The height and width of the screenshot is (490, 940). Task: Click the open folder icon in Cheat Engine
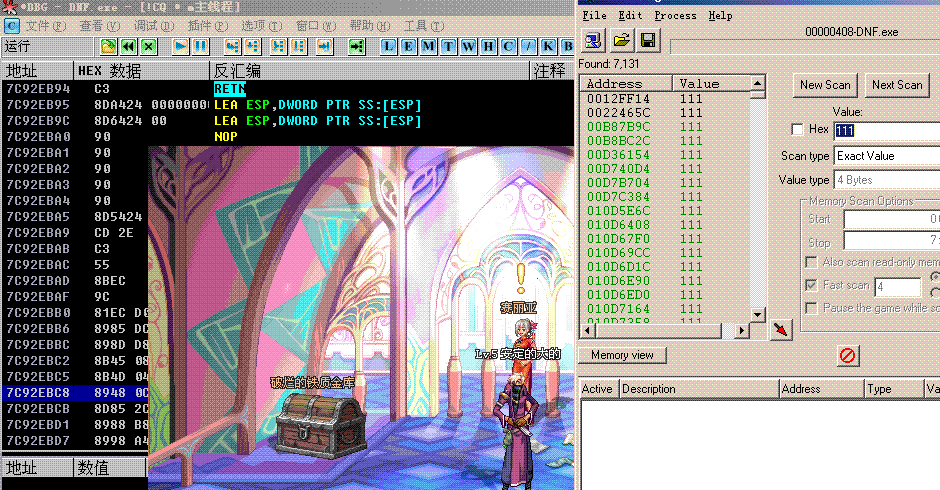tap(621, 41)
